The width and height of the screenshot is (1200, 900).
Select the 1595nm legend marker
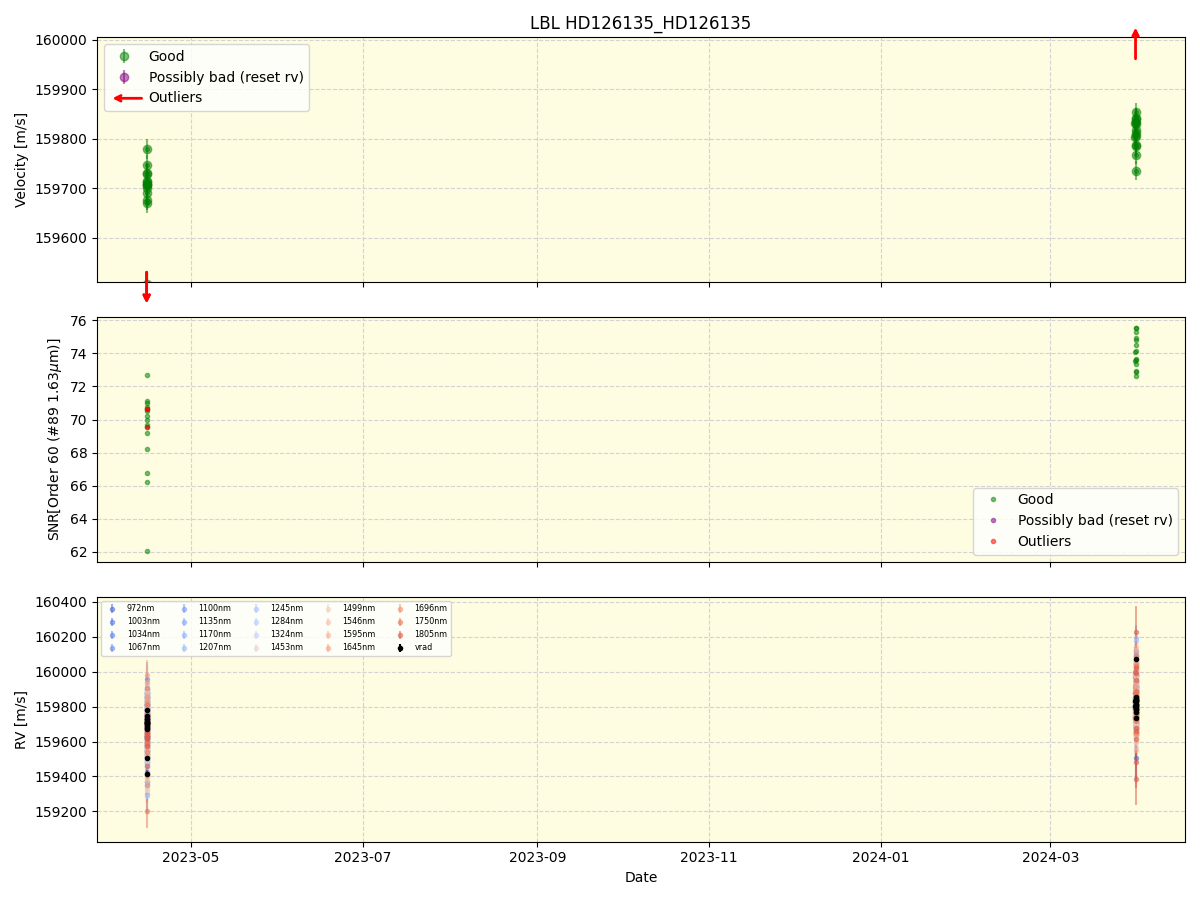coord(328,635)
